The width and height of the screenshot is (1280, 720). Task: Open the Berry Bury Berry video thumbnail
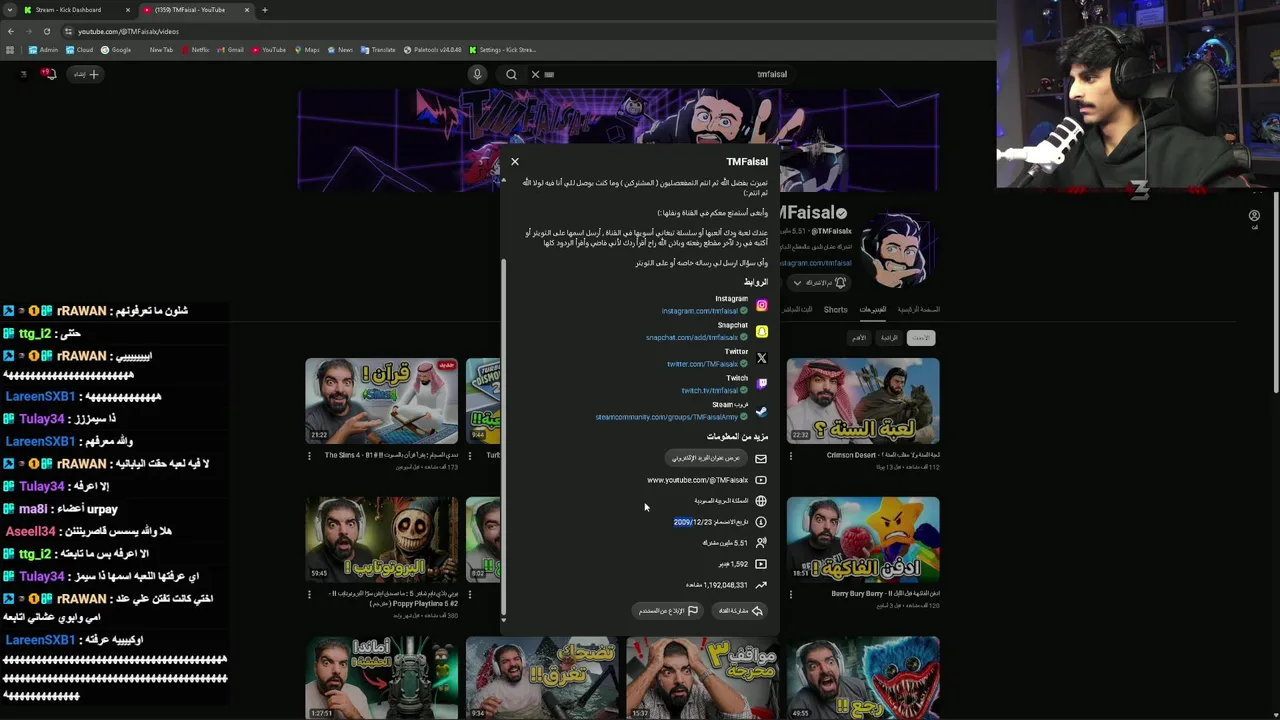point(862,539)
